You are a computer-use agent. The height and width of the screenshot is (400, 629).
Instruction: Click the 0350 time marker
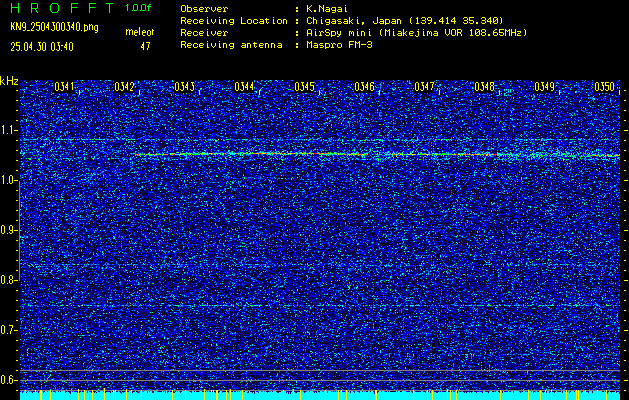pos(605,86)
